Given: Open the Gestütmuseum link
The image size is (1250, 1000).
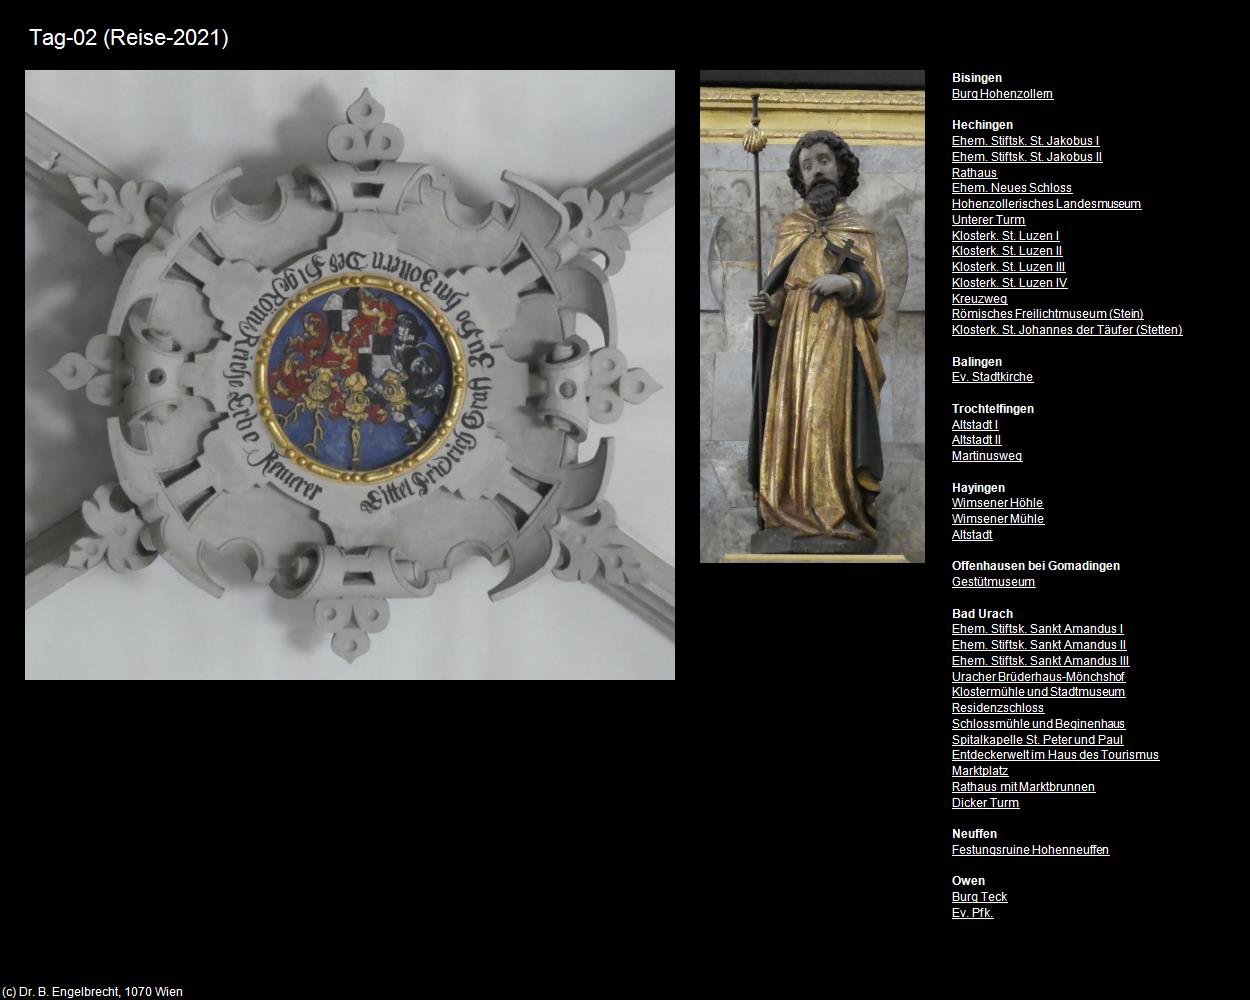Looking at the screenshot, I should click(993, 582).
